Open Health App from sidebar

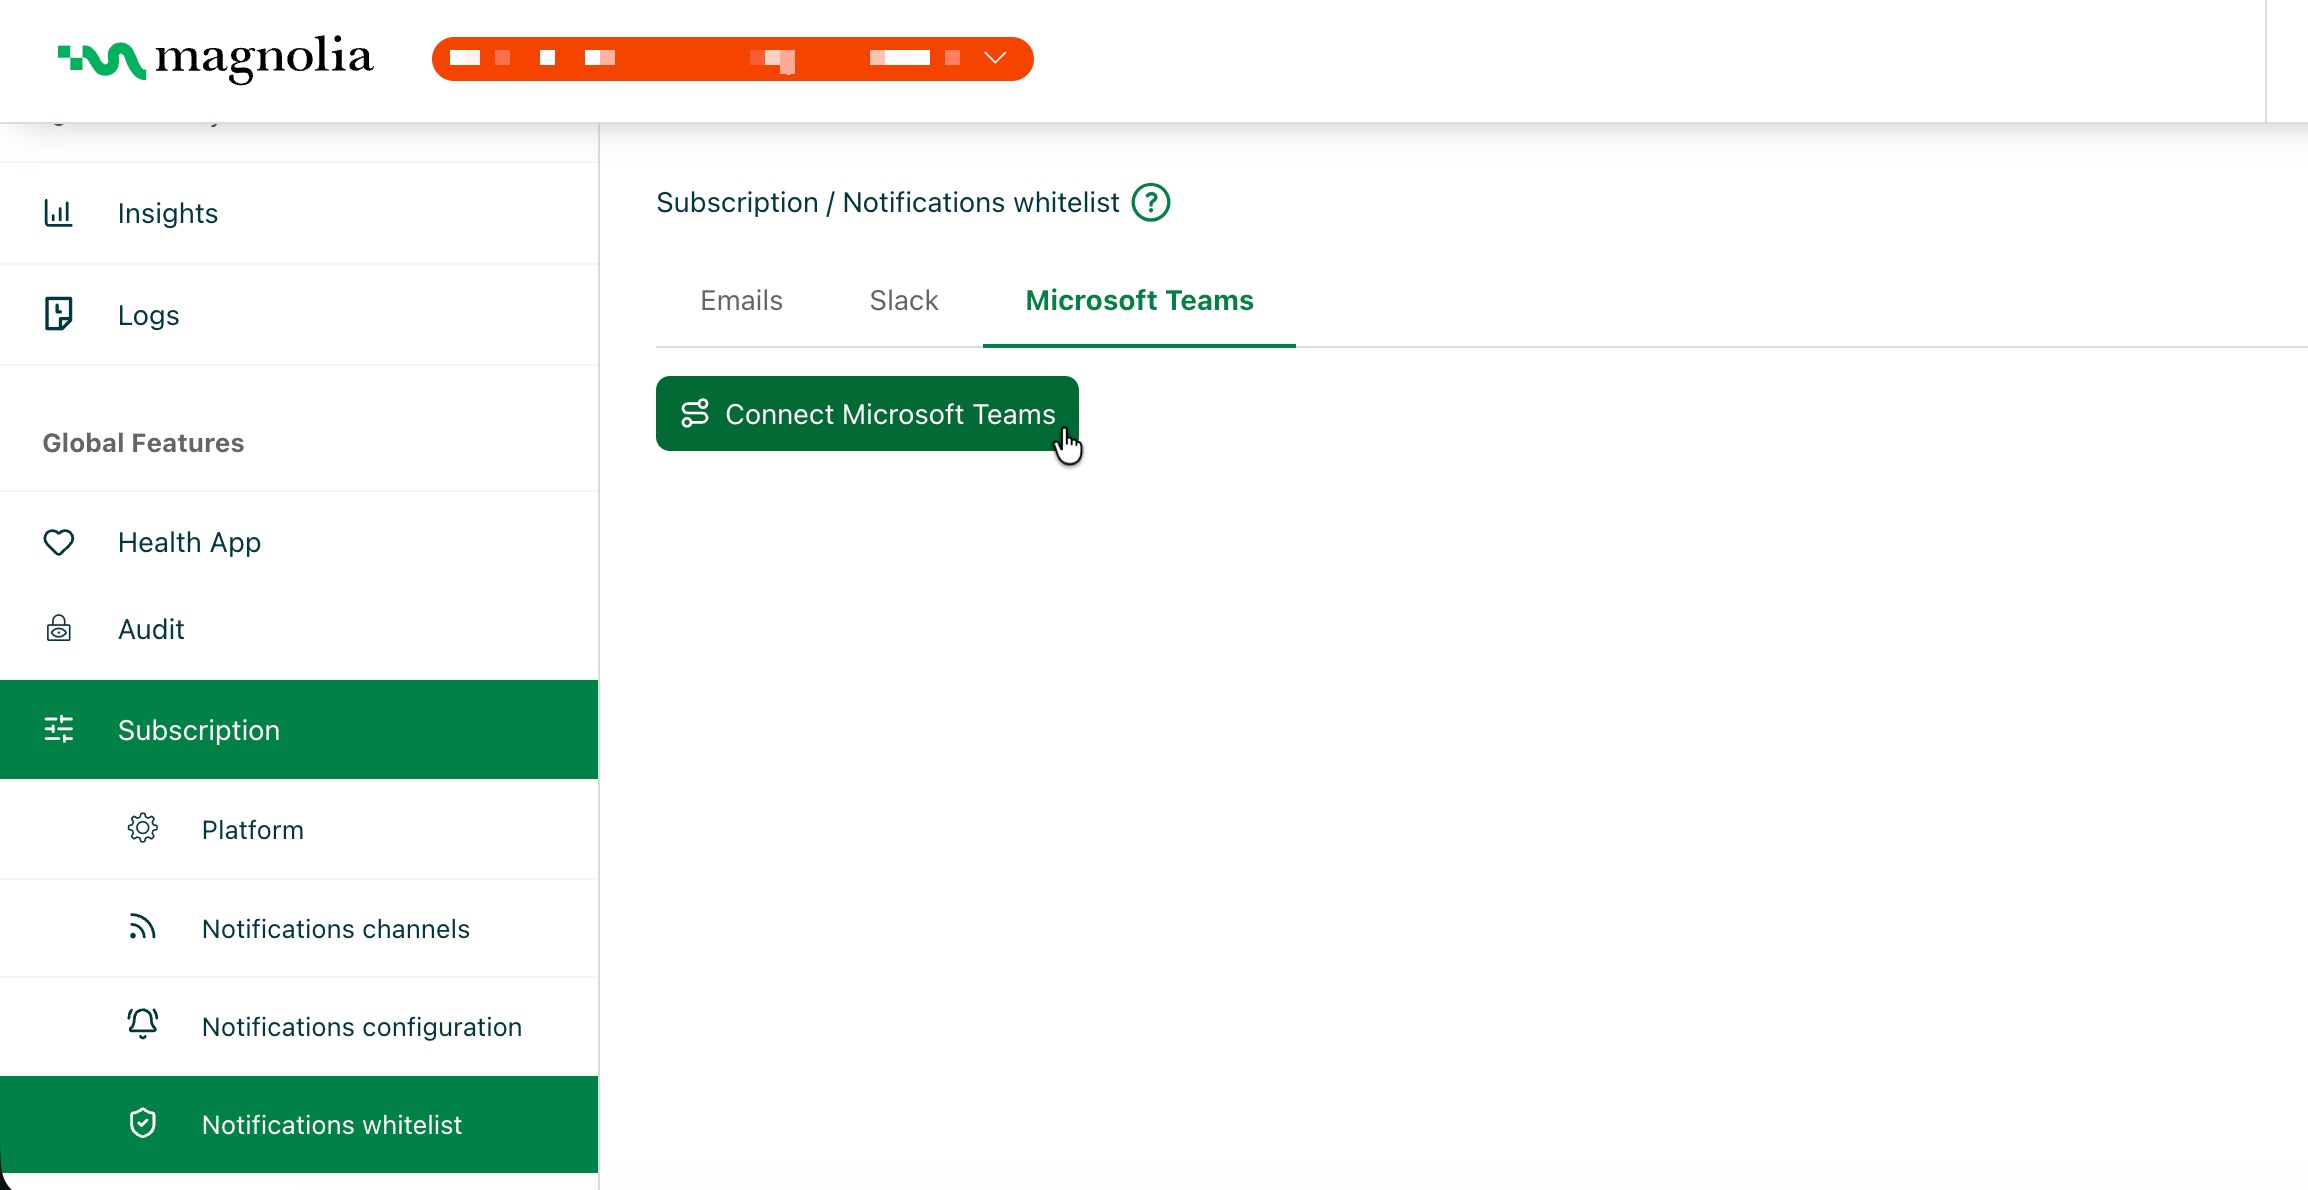tap(299, 542)
